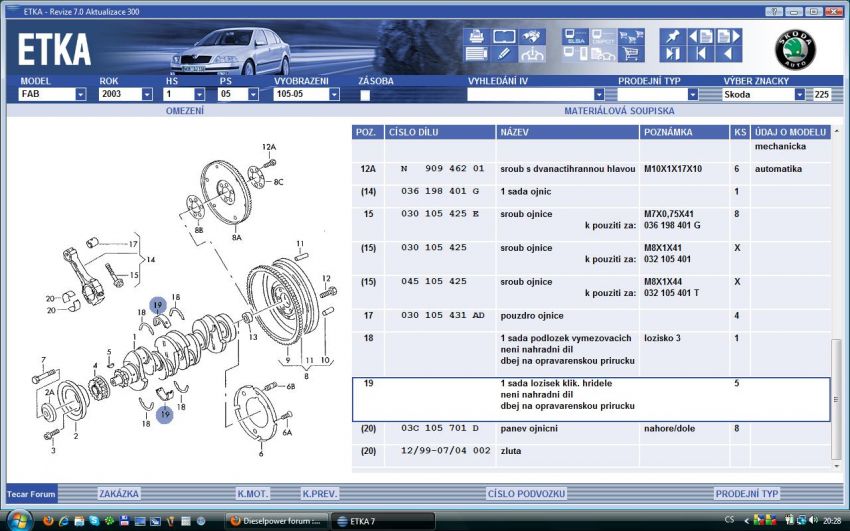Click the K.MOT. button
Viewport: 850px width, 531px height.
[253, 494]
